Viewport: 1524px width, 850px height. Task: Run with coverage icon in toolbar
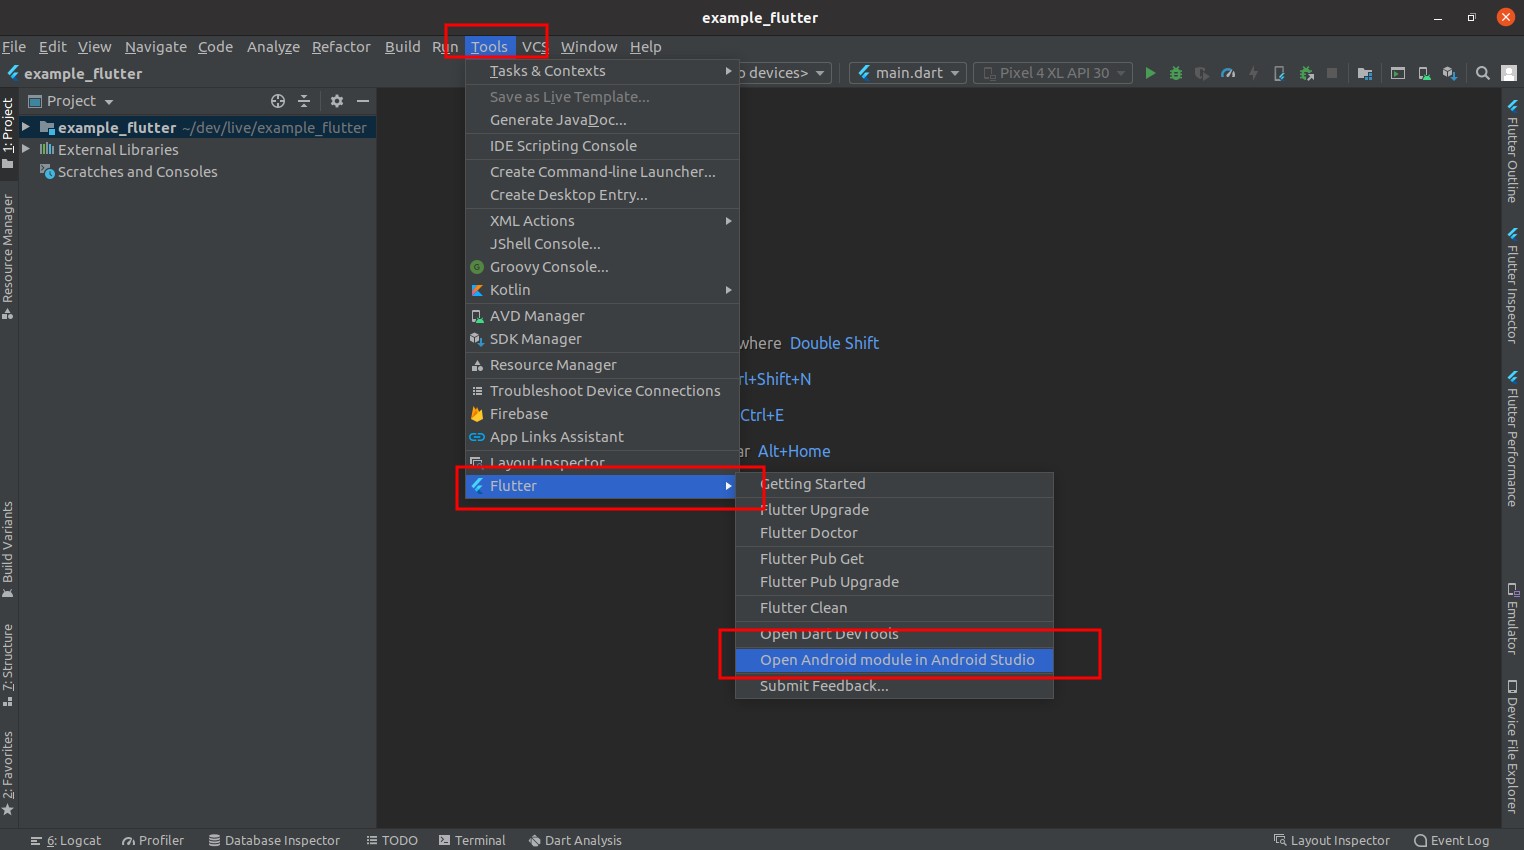click(x=1202, y=73)
